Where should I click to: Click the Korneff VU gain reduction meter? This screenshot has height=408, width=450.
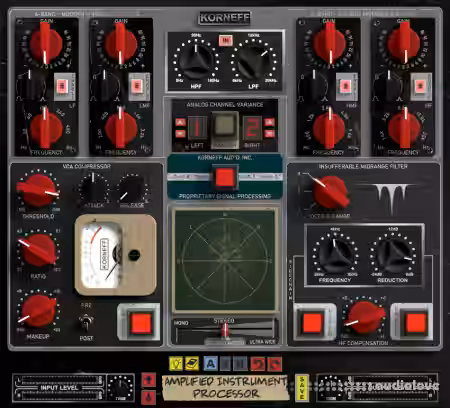(115, 255)
